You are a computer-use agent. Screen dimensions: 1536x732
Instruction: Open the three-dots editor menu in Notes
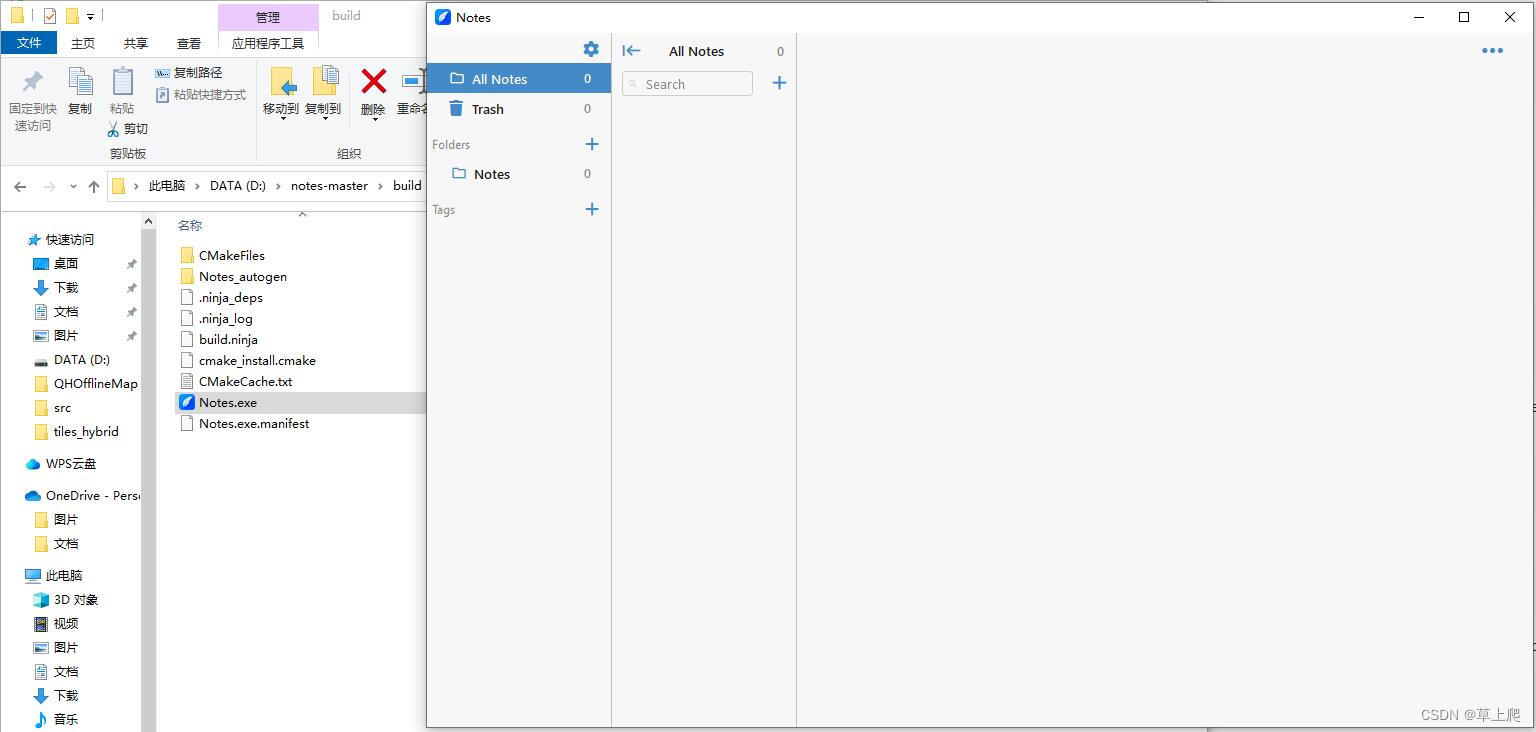click(x=1492, y=51)
